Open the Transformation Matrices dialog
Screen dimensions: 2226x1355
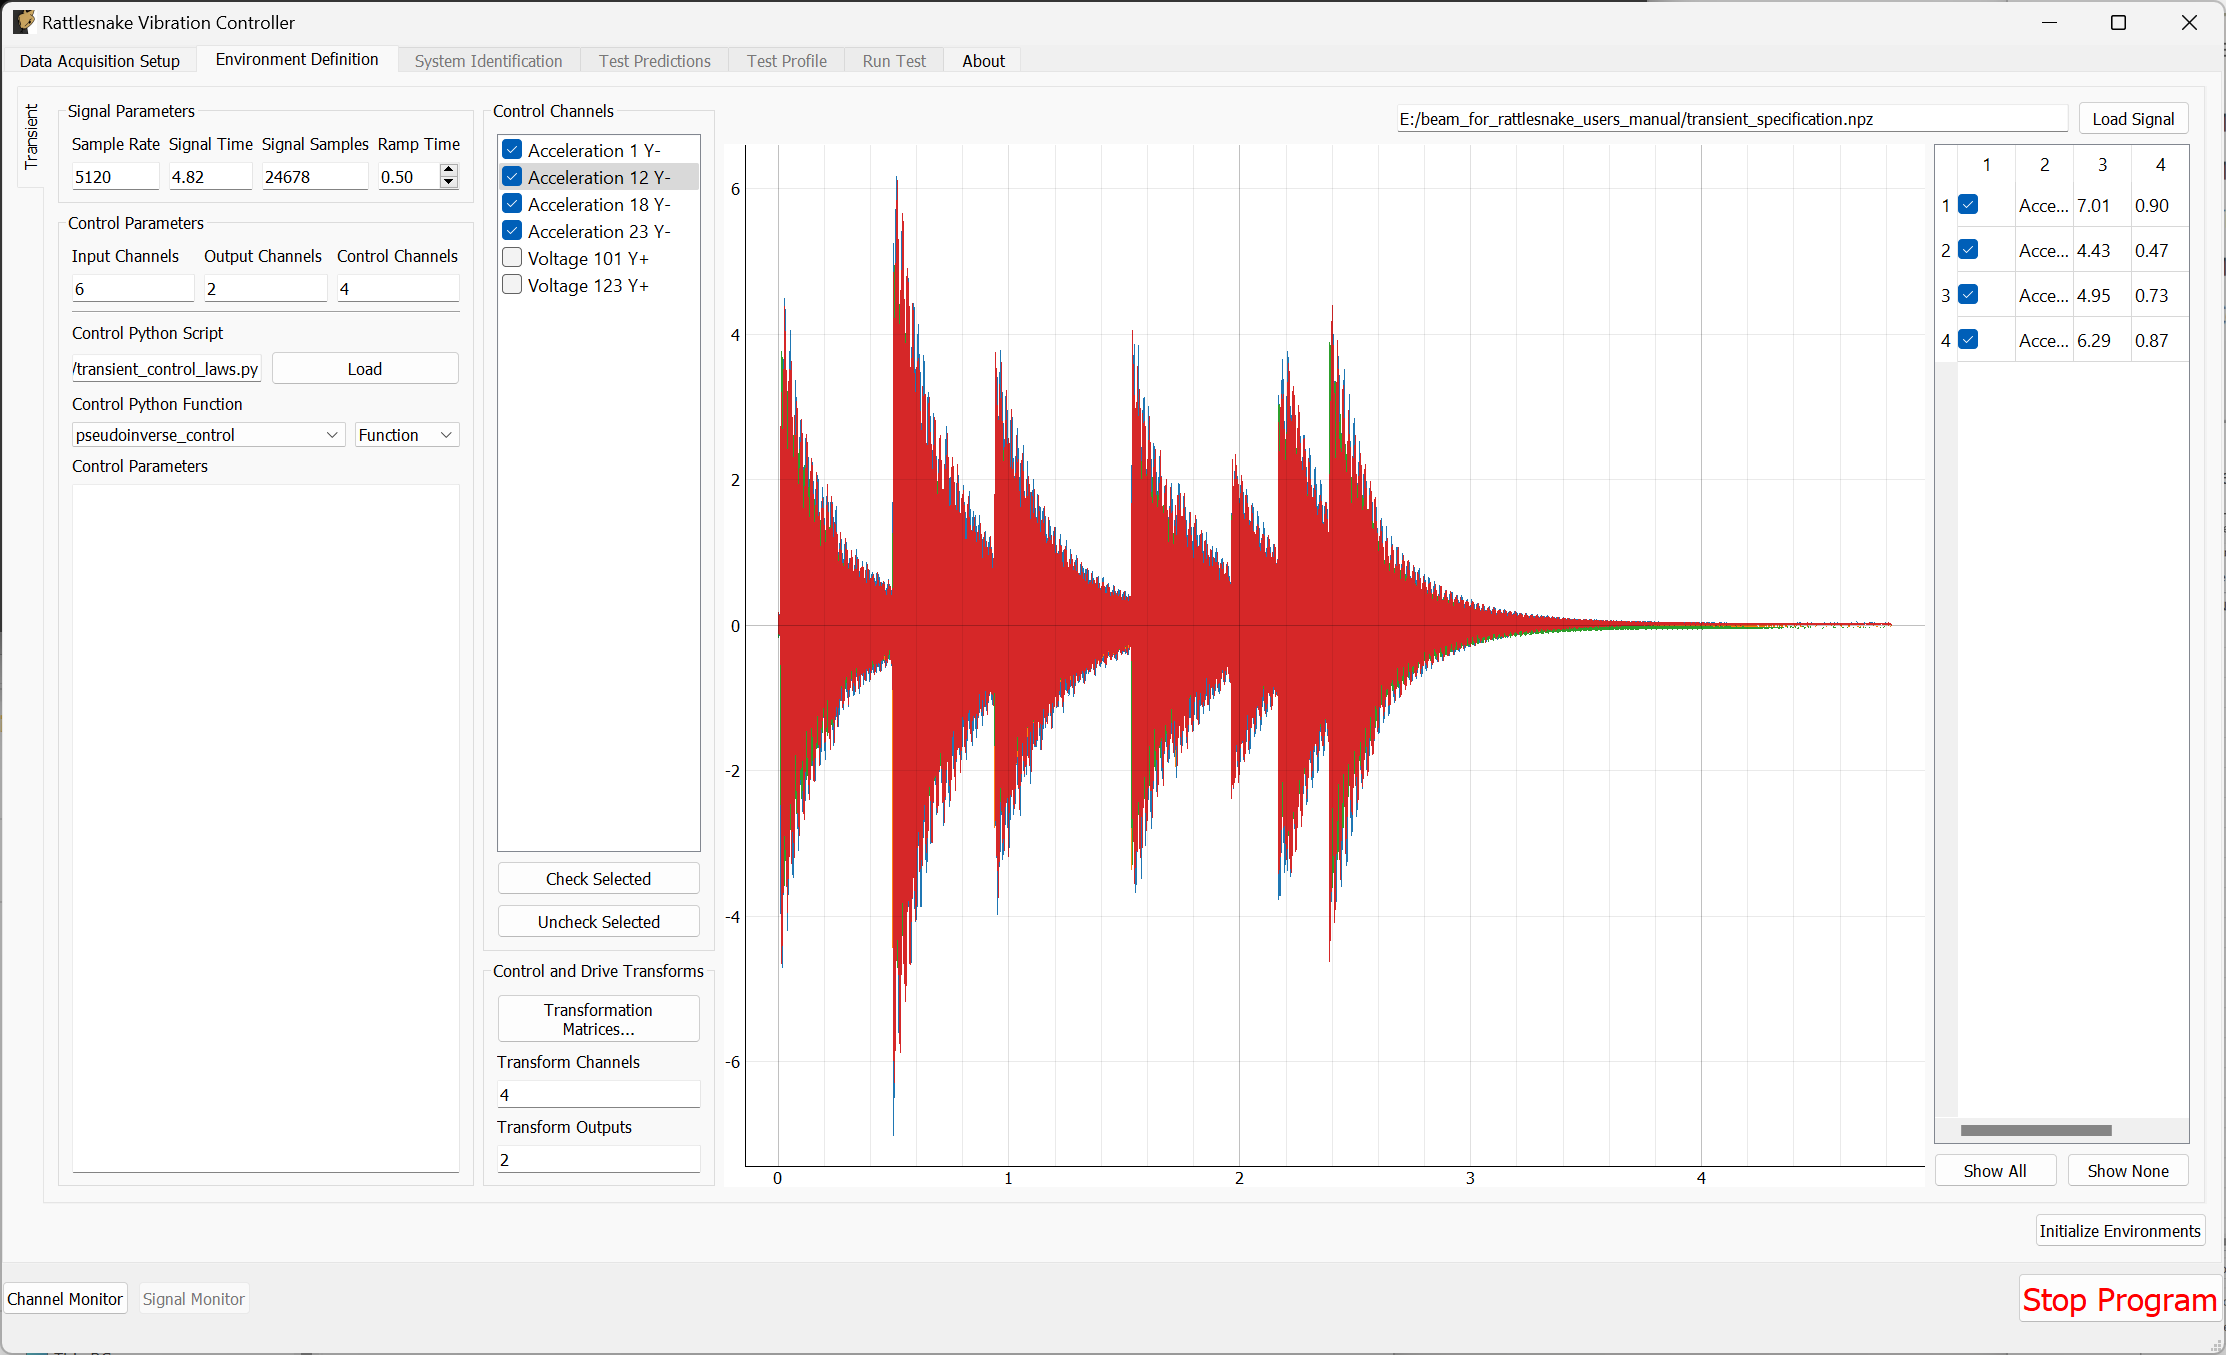coord(598,1018)
